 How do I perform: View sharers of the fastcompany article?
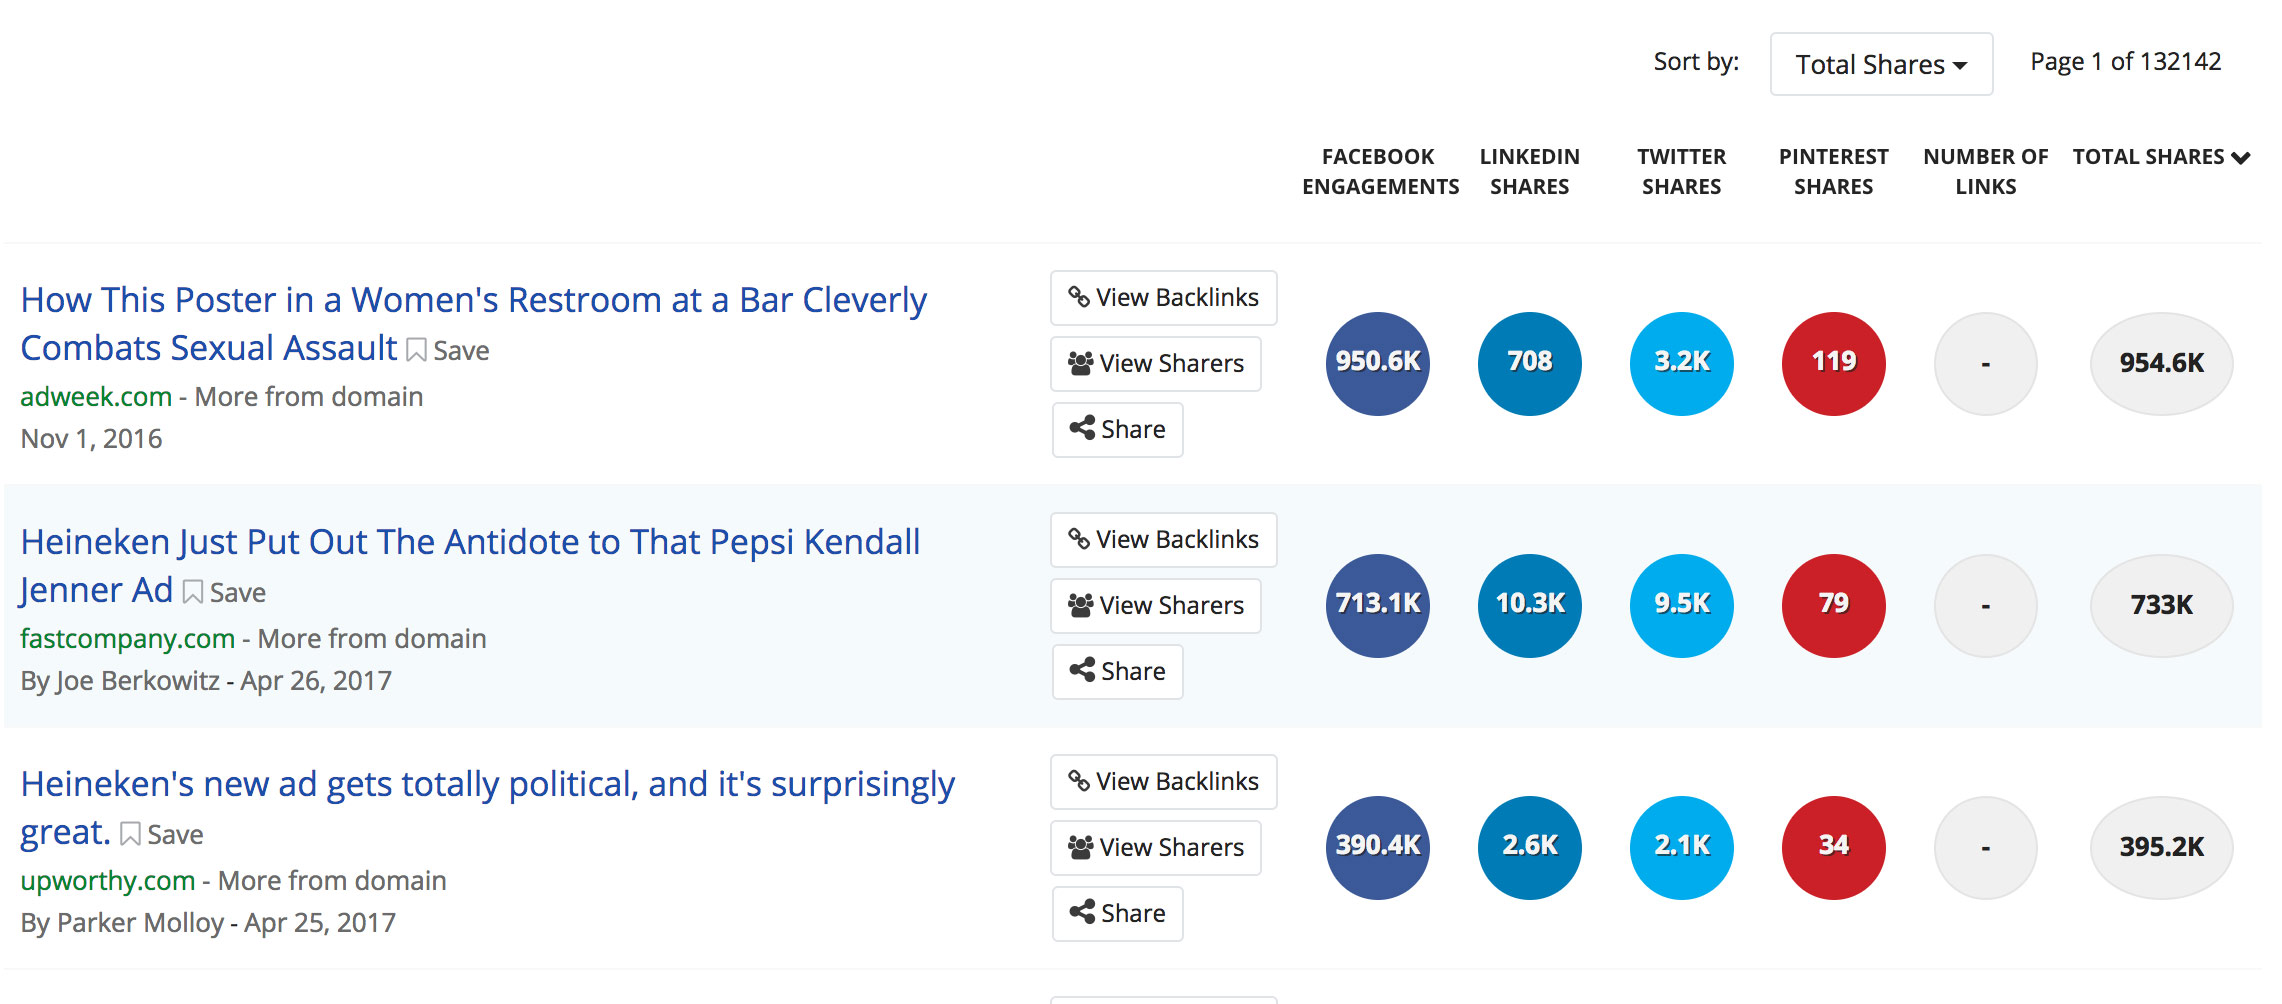pyautogui.click(x=1156, y=606)
